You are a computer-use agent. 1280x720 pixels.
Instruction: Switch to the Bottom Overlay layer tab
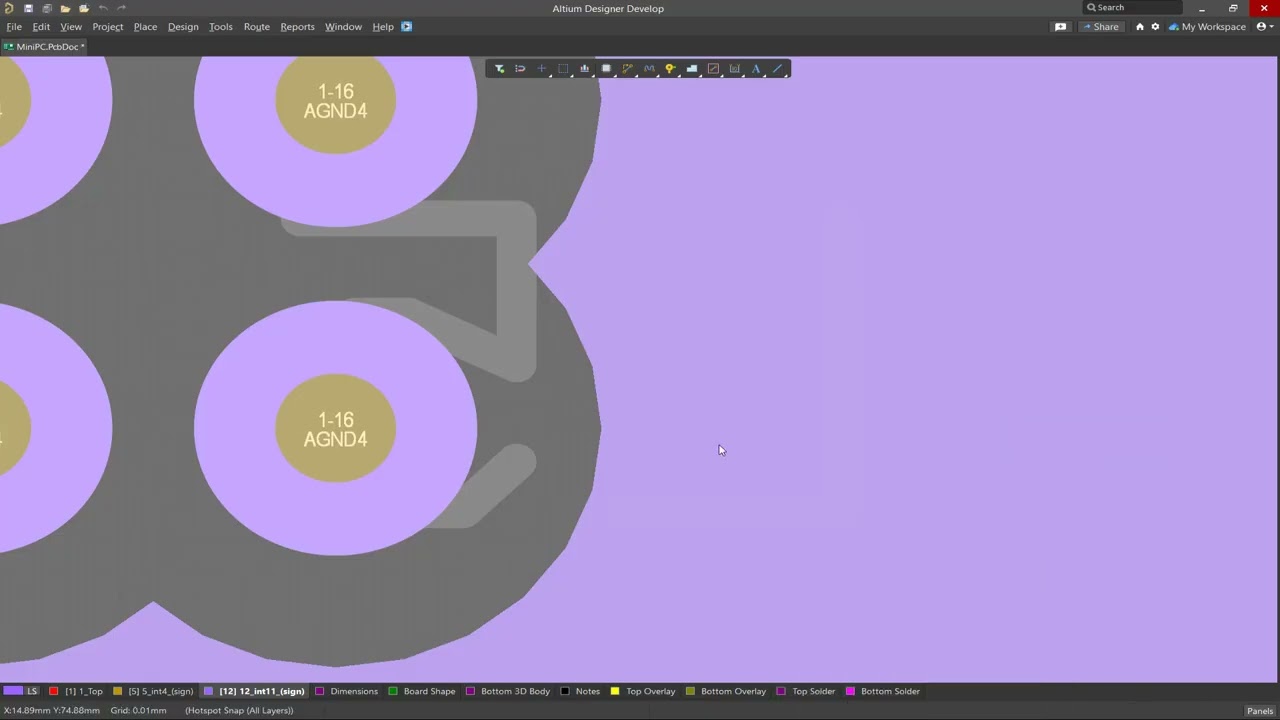726,691
